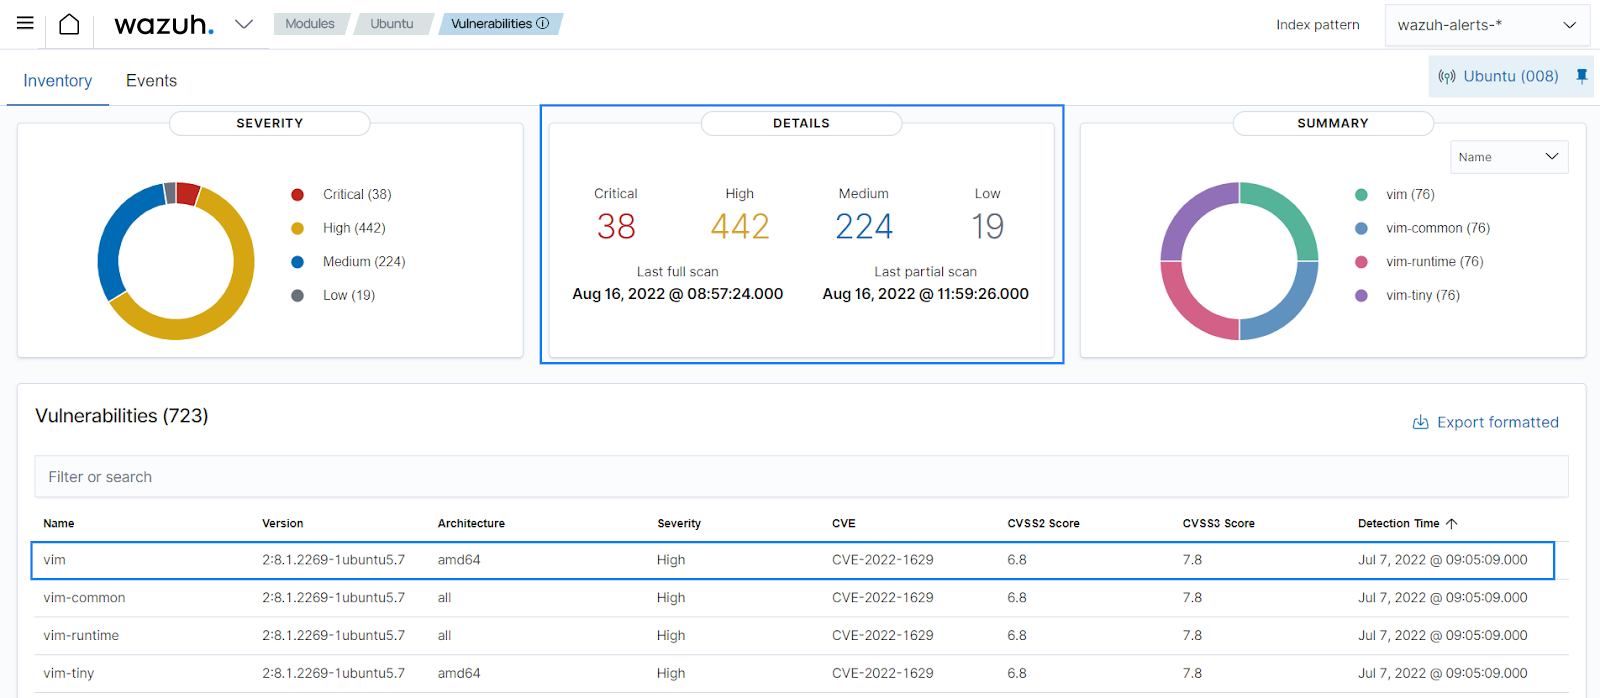Toggle Critical (38) severity legend item
The height and width of the screenshot is (698, 1600).
342,195
